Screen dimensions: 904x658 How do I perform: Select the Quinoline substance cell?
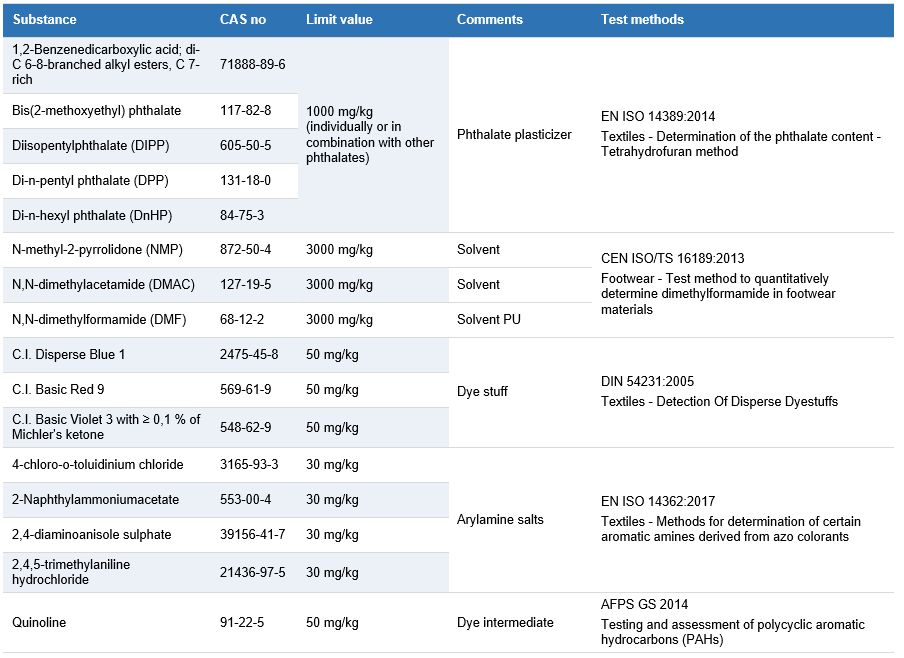39,623
